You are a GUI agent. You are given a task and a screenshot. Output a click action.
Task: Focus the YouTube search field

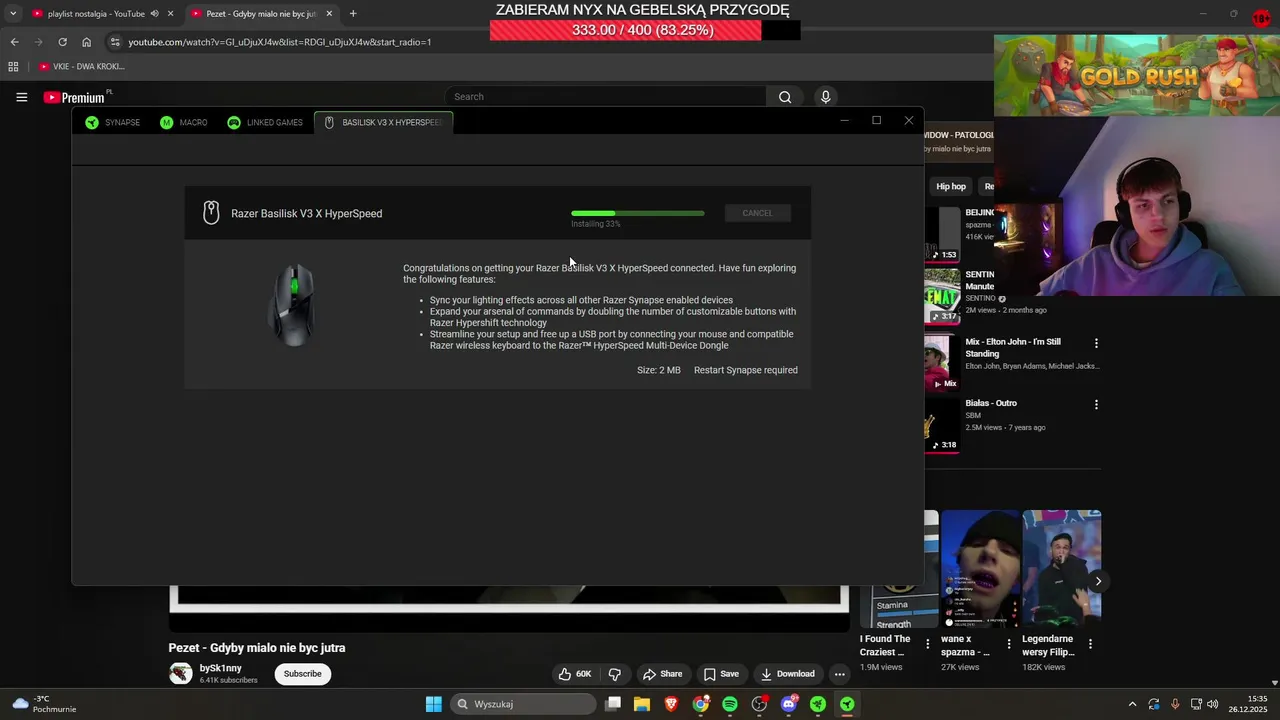click(x=605, y=97)
